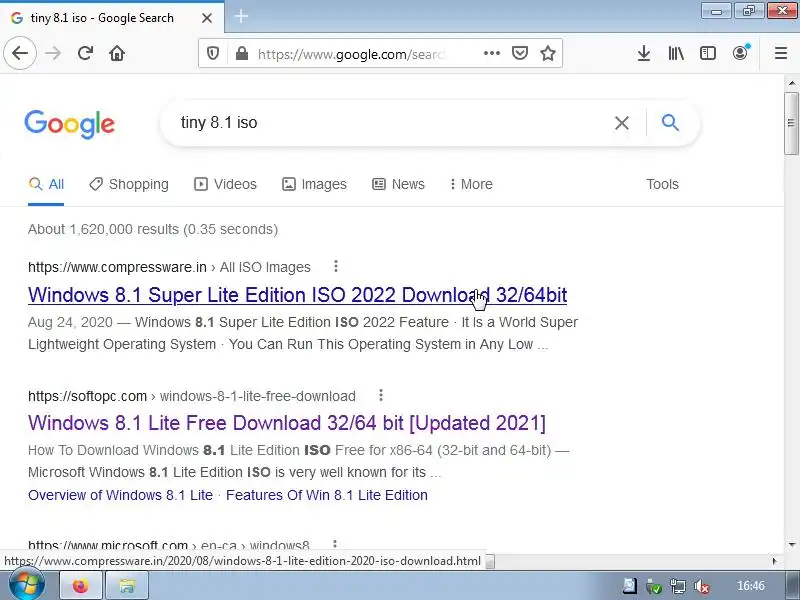This screenshot has height=600, width=800.
Task: Open tracking protection shield icon
Action: [213, 53]
